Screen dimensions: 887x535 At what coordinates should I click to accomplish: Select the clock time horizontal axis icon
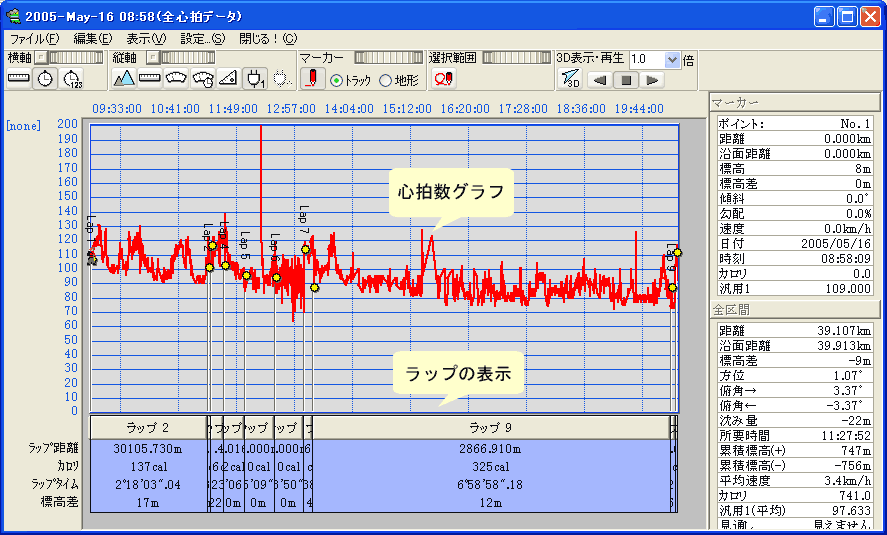click(45, 79)
